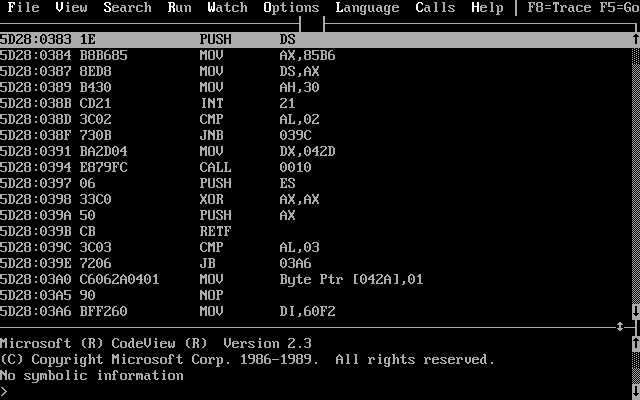The width and height of the screenshot is (640, 400).
Task: Open the View menu
Action: click(x=71, y=8)
